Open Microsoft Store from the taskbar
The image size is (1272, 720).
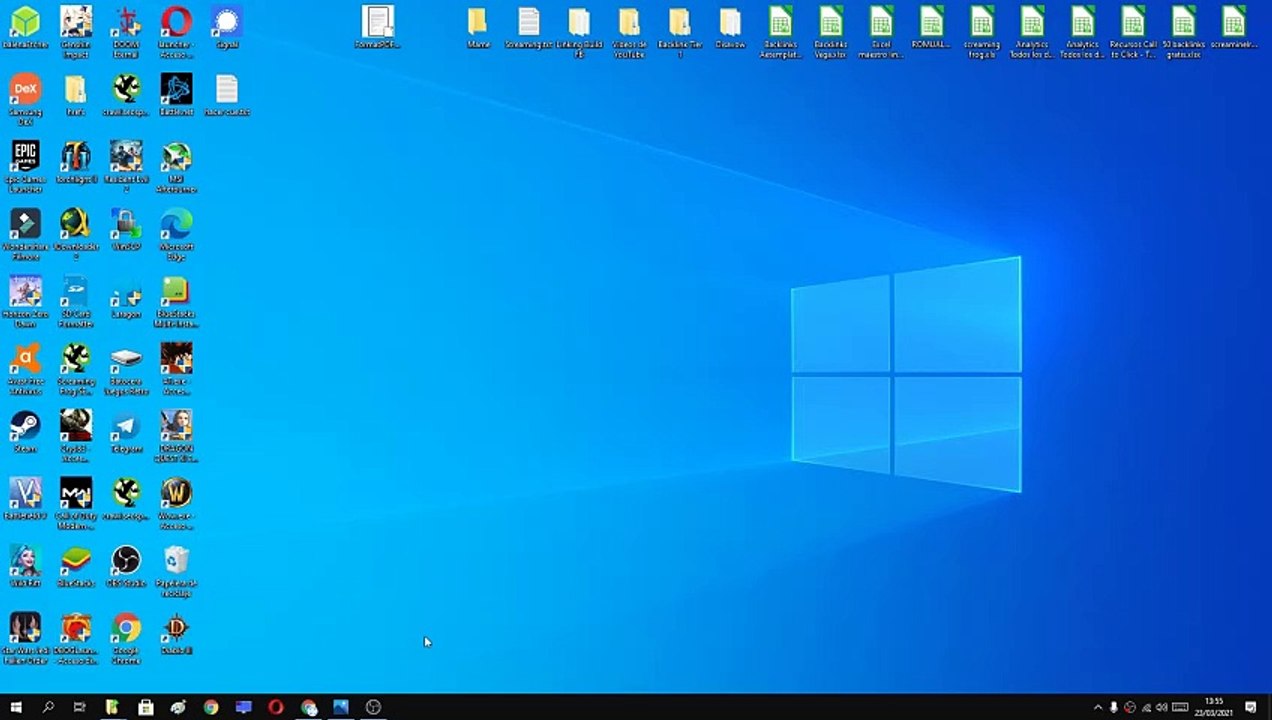coord(145,707)
